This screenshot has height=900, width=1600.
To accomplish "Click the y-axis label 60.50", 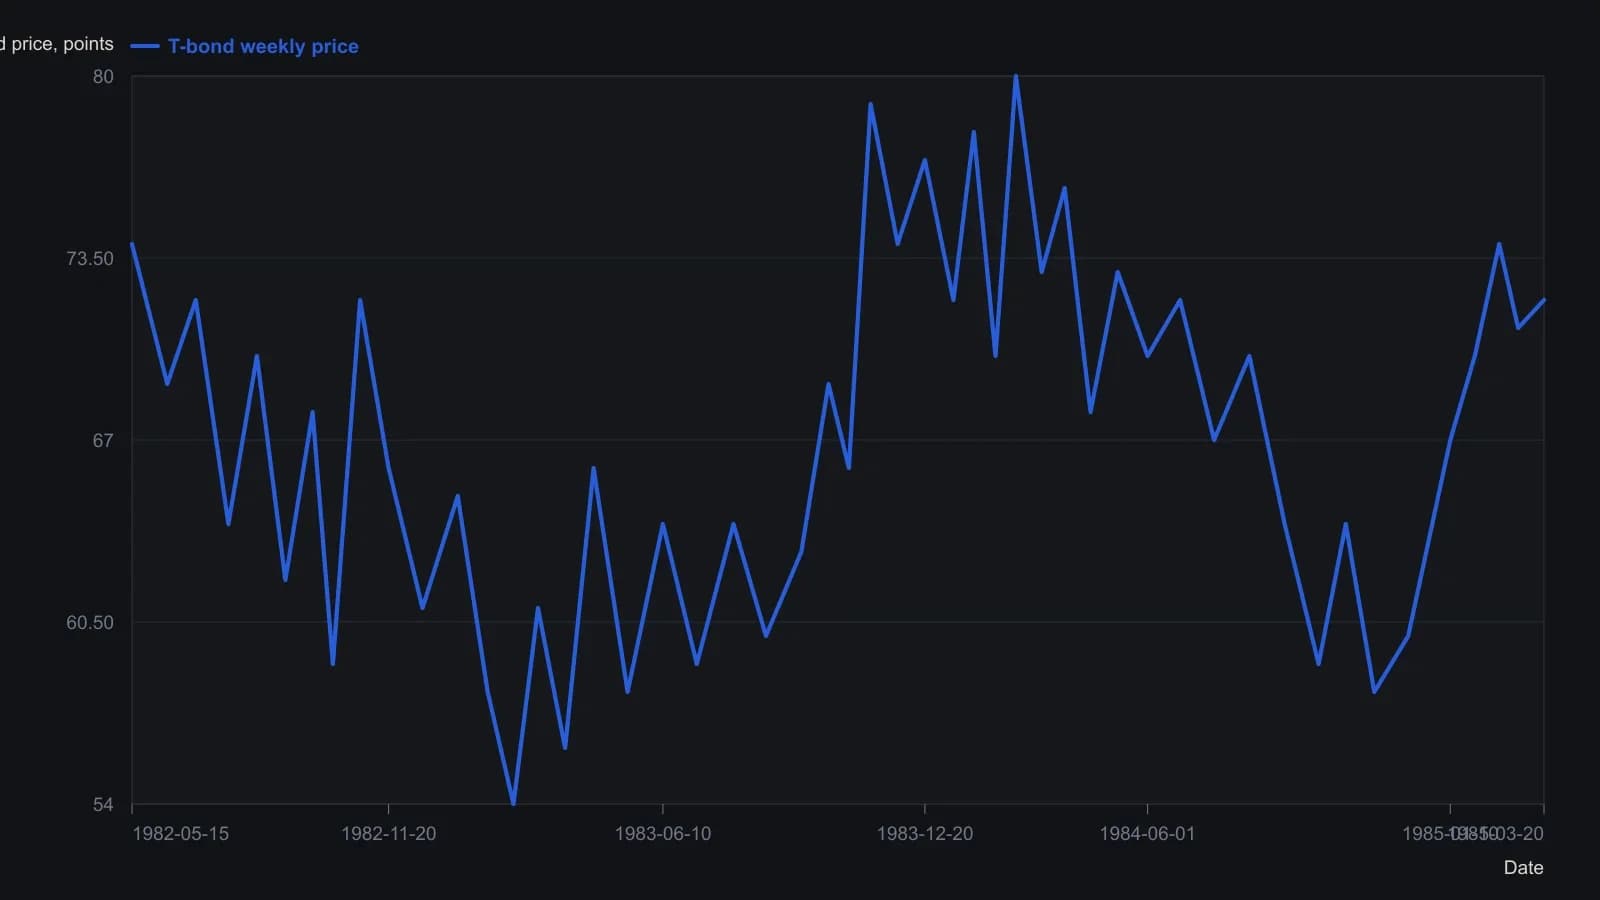I will pyautogui.click(x=90, y=623).
